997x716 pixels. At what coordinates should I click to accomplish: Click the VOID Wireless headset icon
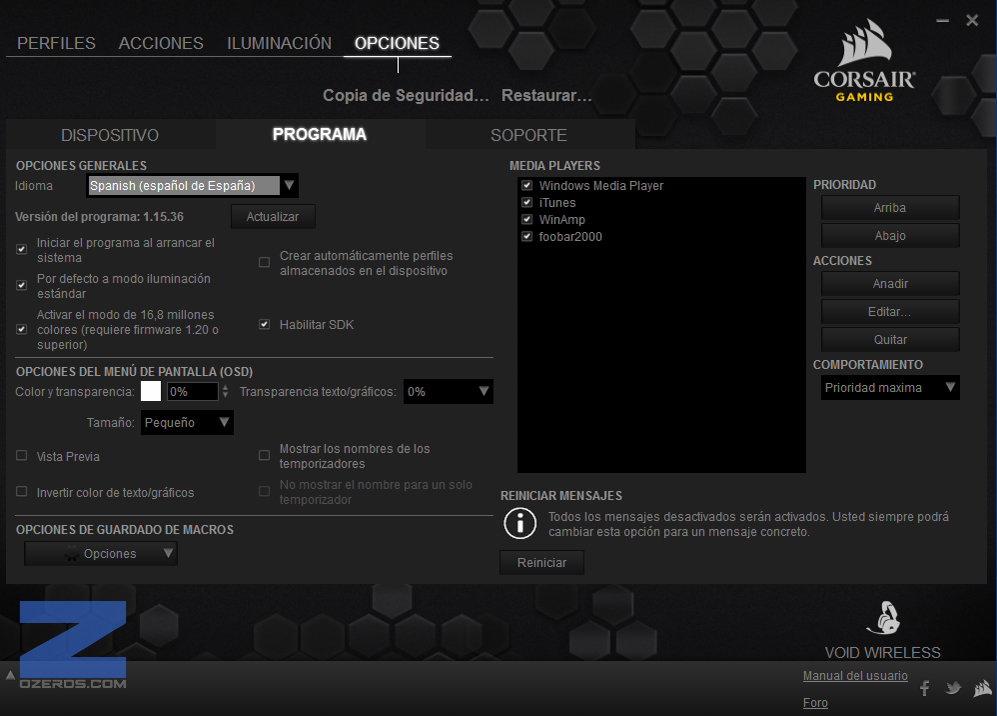[x=883, y=618]
